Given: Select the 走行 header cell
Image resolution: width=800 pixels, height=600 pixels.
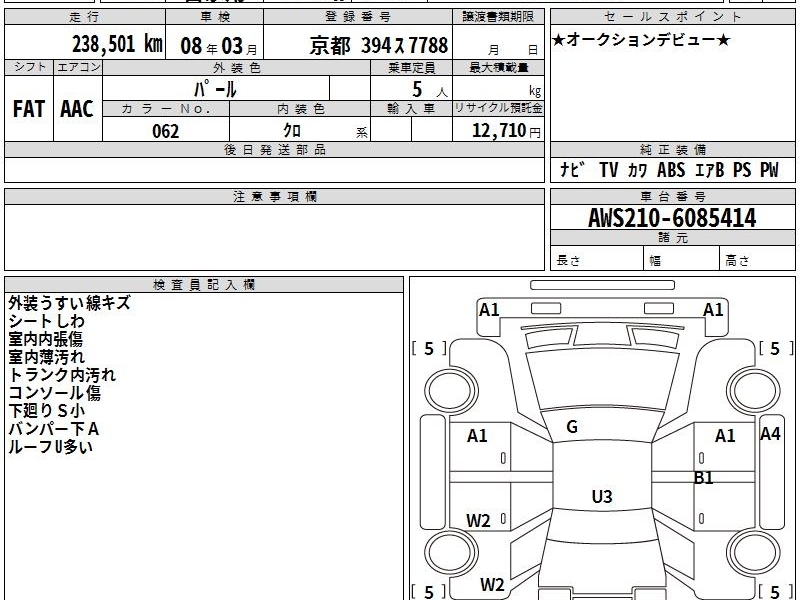Looking at the screenshot, I should click(x=85, y=17).
